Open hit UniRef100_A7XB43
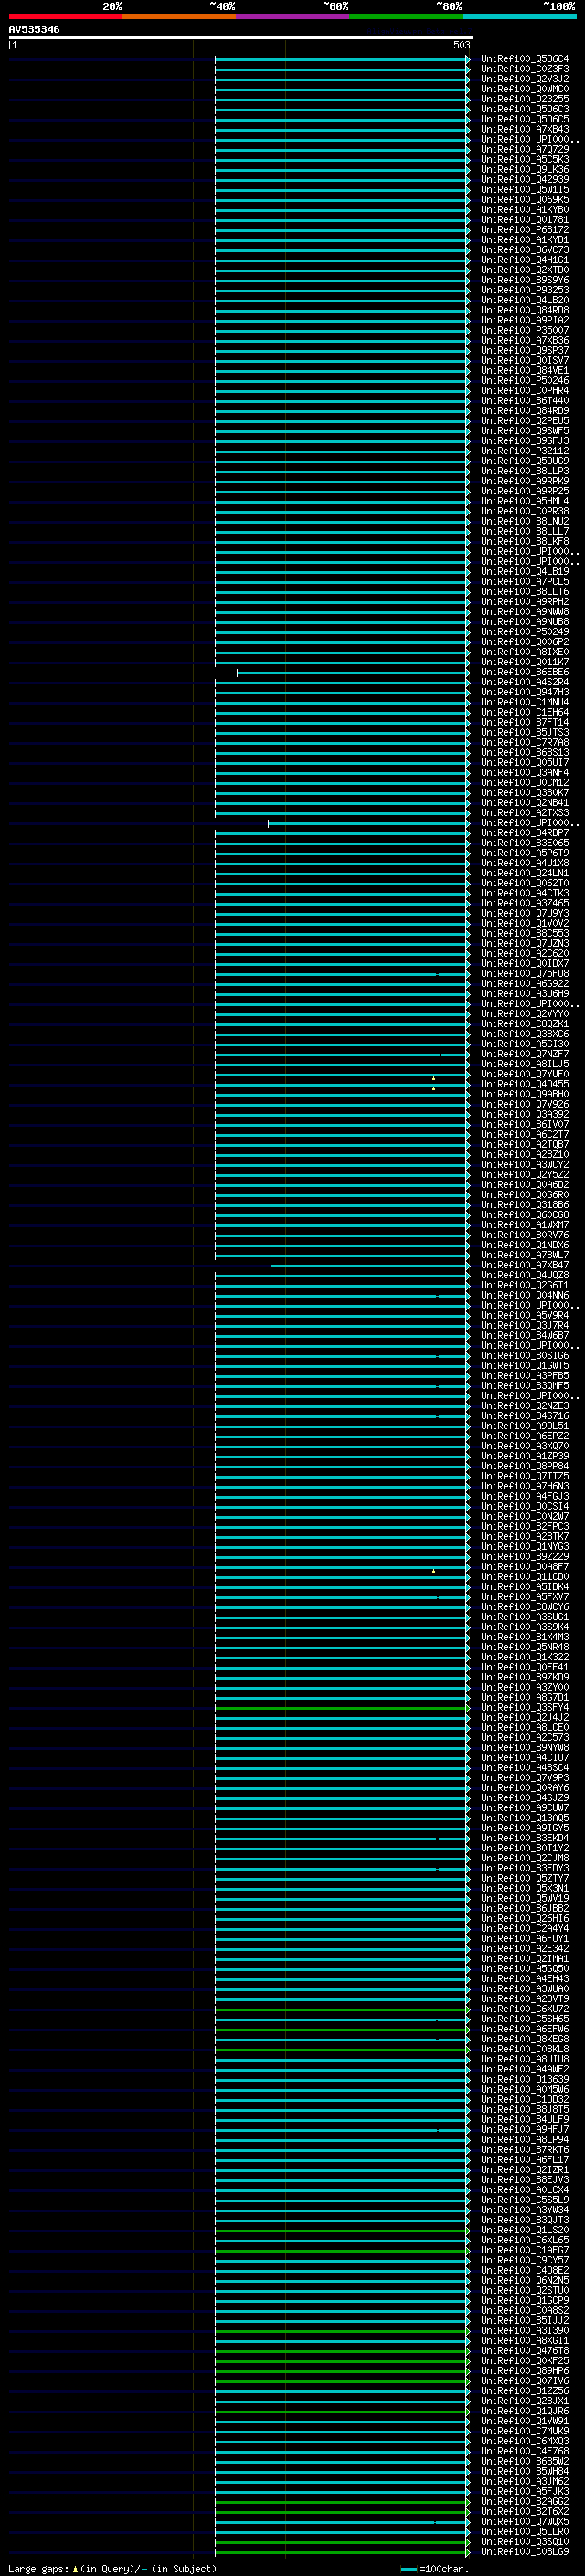Viewport: 585px width, 2576px height. pyautogui.click(x=524, y=129)
